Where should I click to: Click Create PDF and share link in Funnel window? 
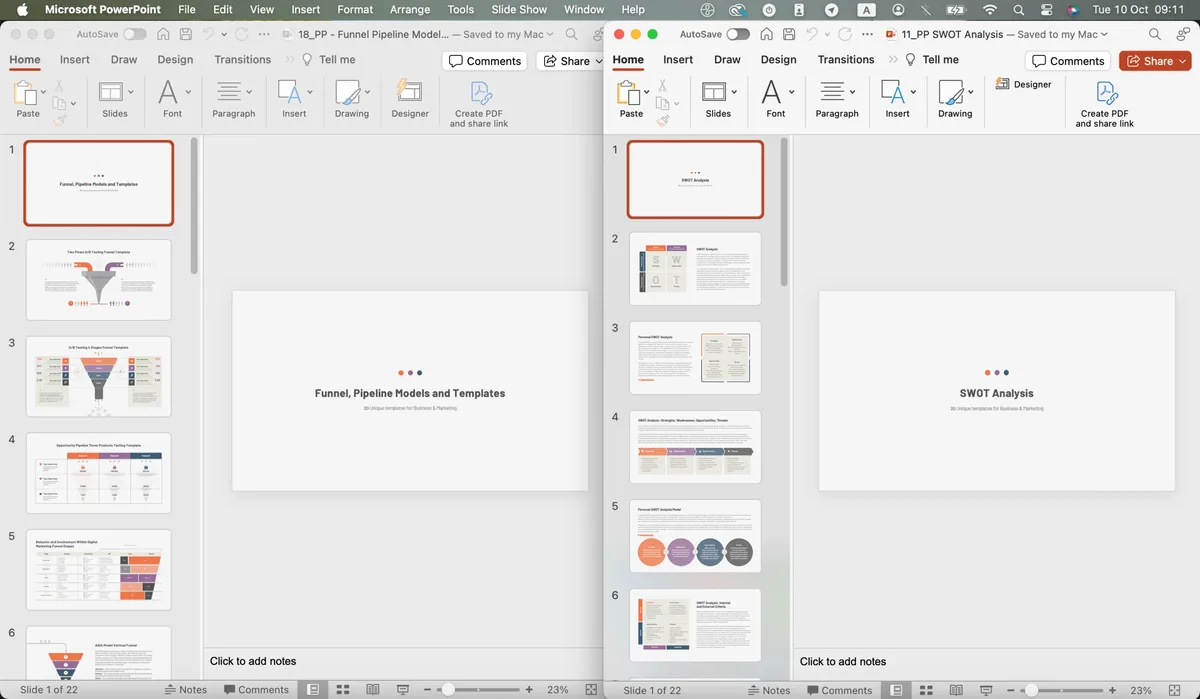point(479,104)
